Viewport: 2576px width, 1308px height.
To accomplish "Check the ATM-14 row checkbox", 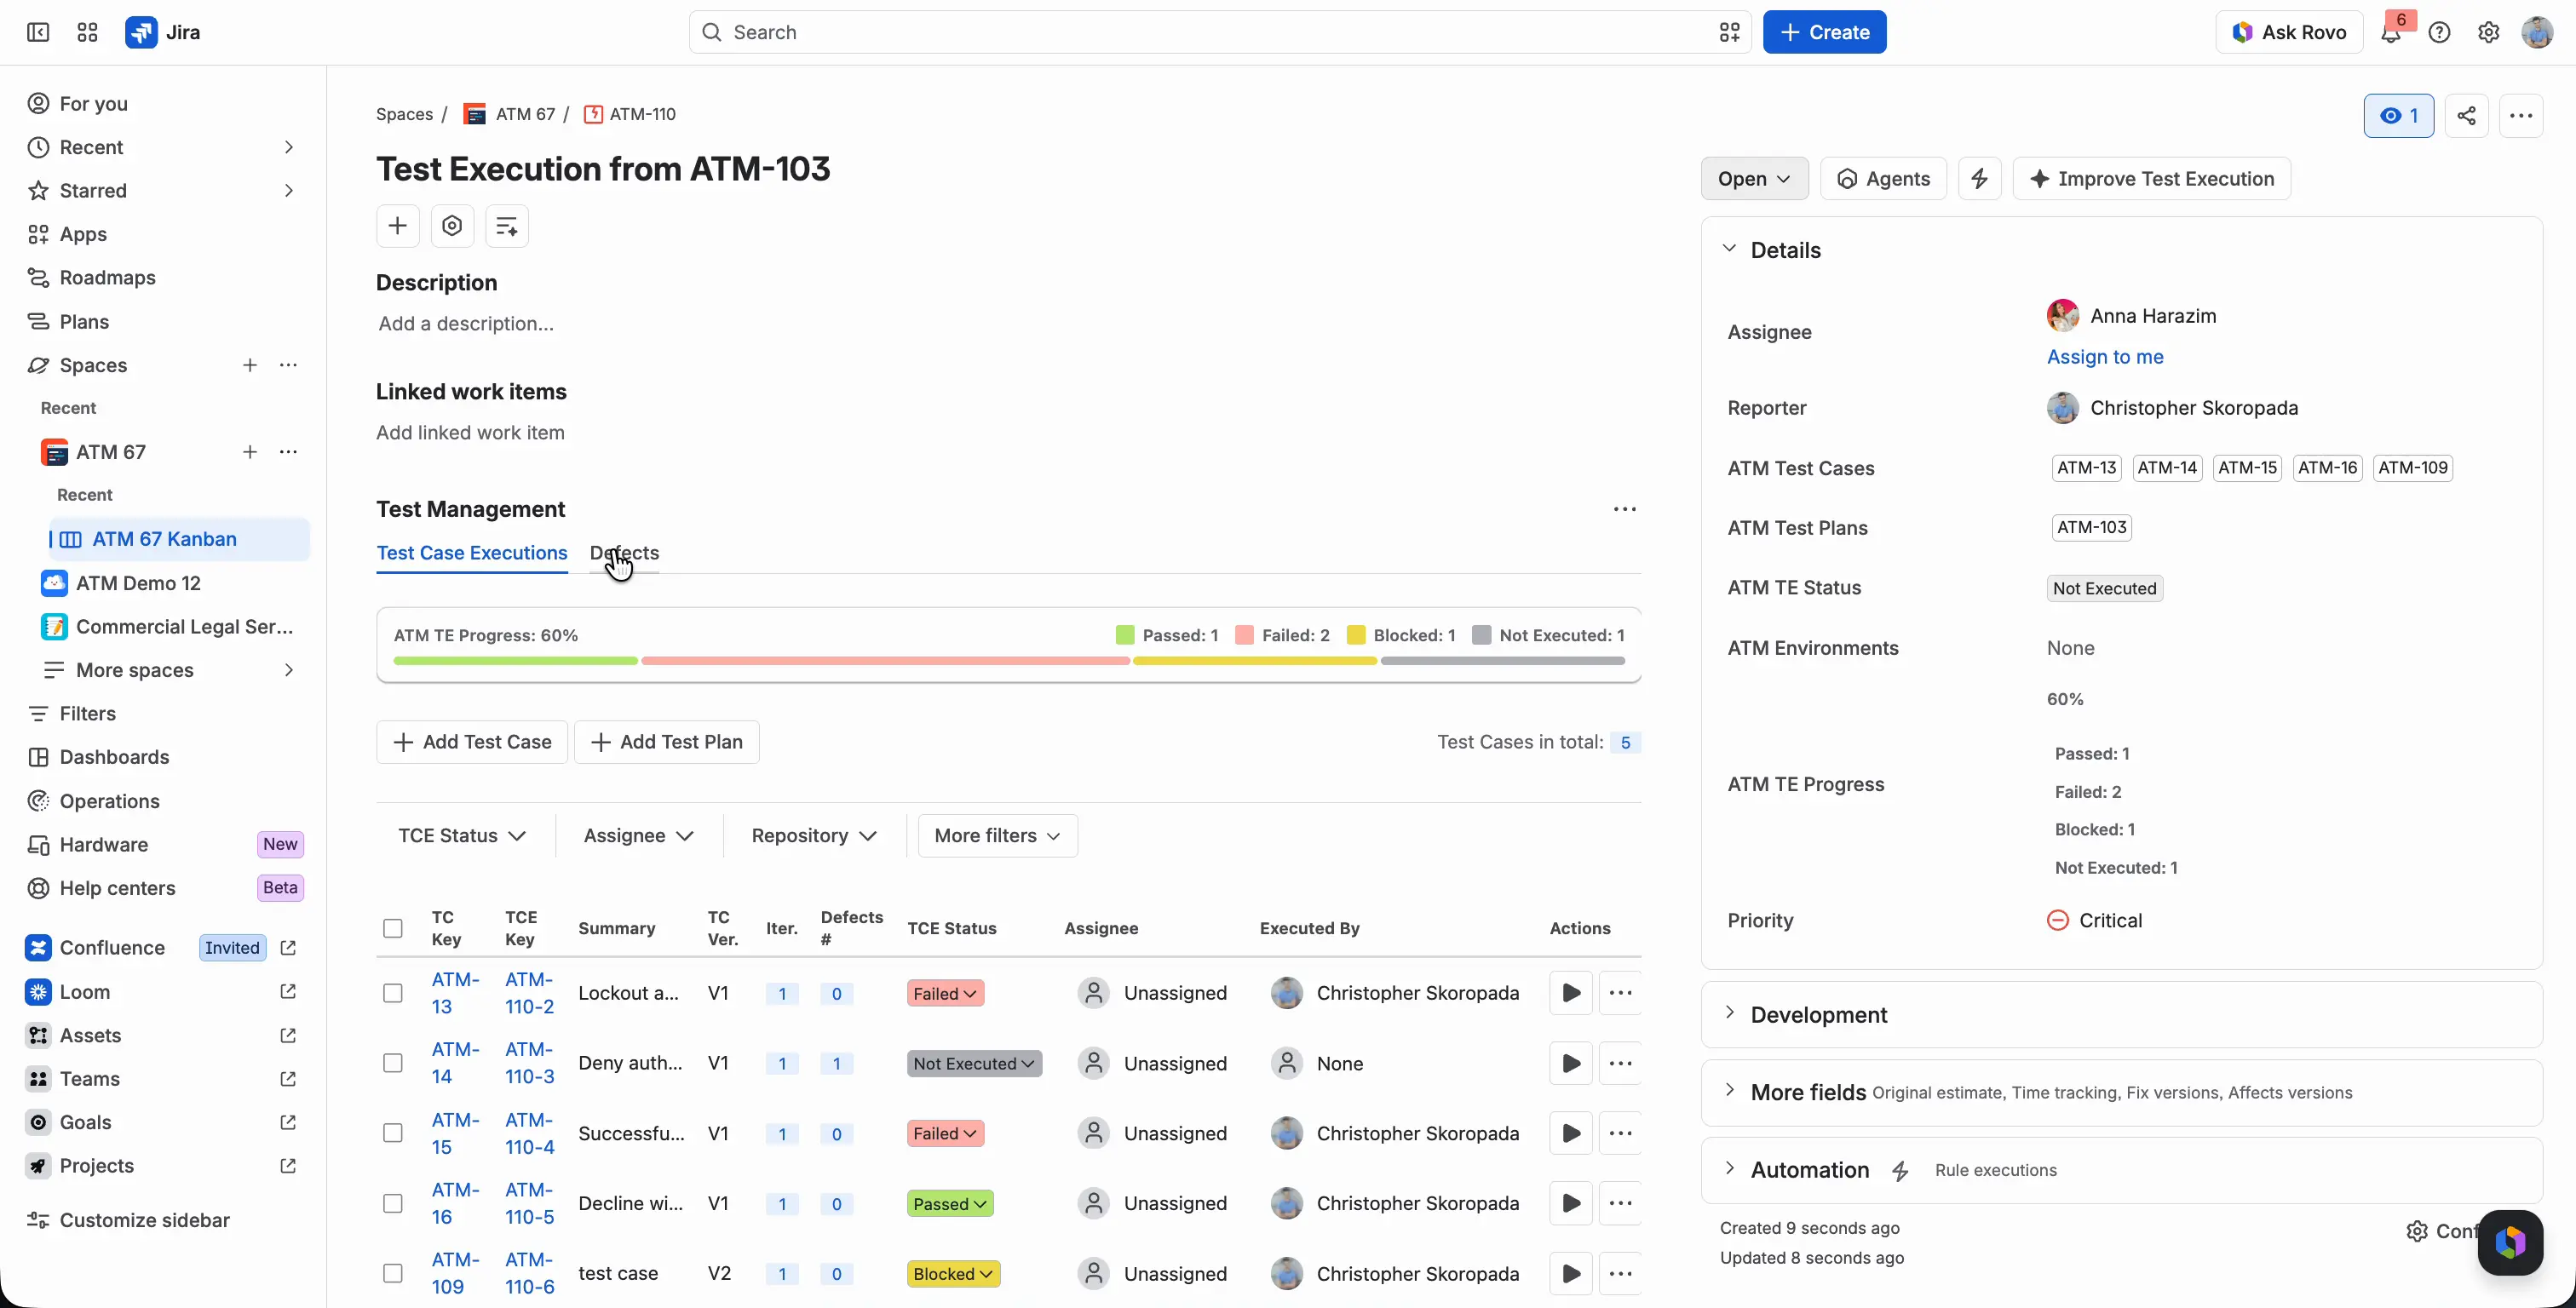I will tap(393, 1063).
